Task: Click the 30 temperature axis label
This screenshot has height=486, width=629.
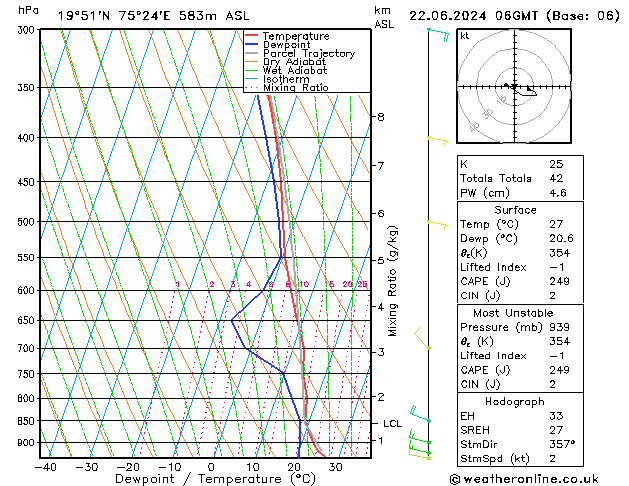Action: coord(336,467)
